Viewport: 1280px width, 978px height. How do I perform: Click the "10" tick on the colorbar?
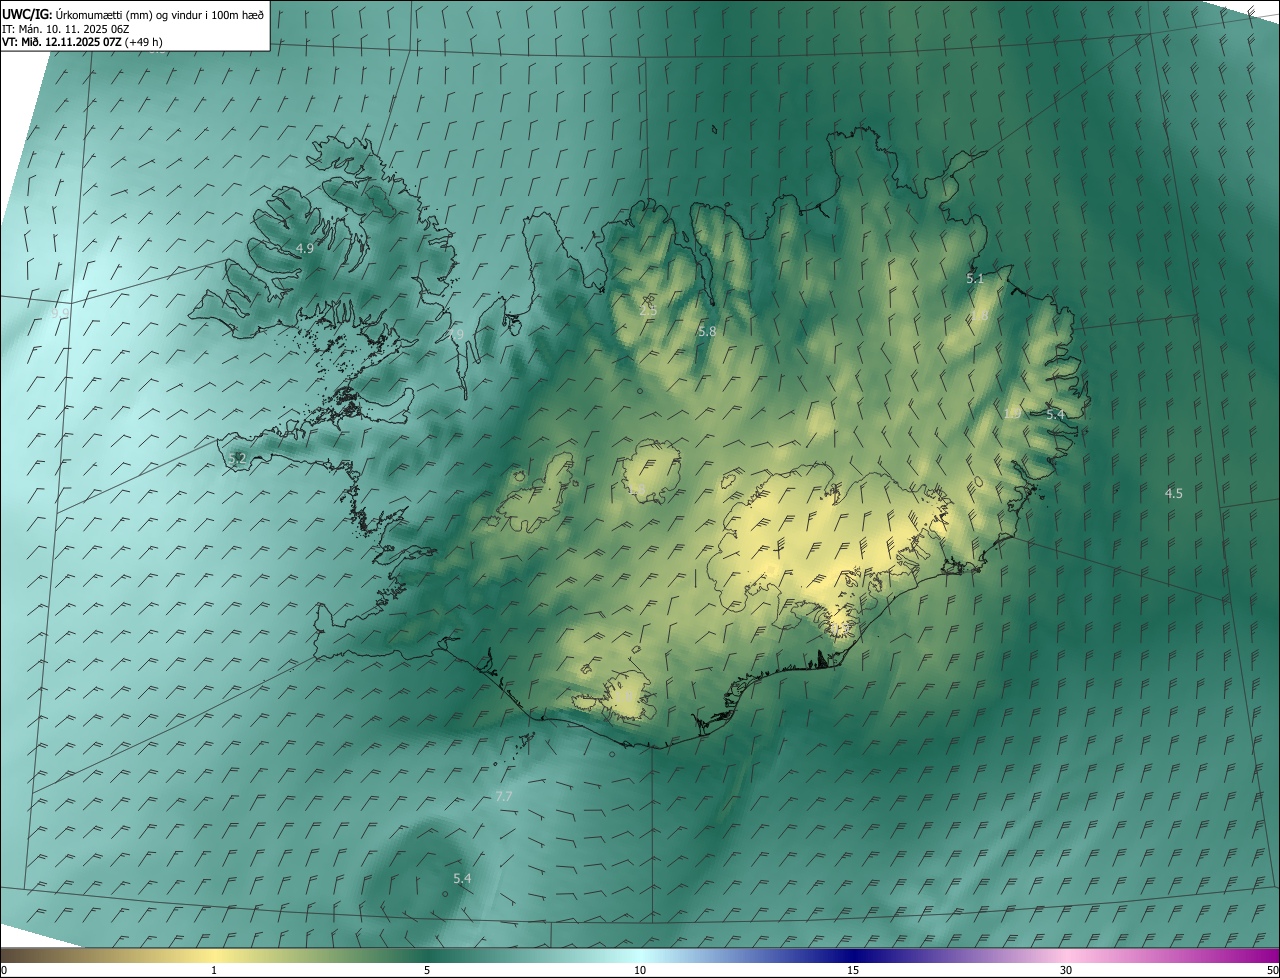point(640,970)
